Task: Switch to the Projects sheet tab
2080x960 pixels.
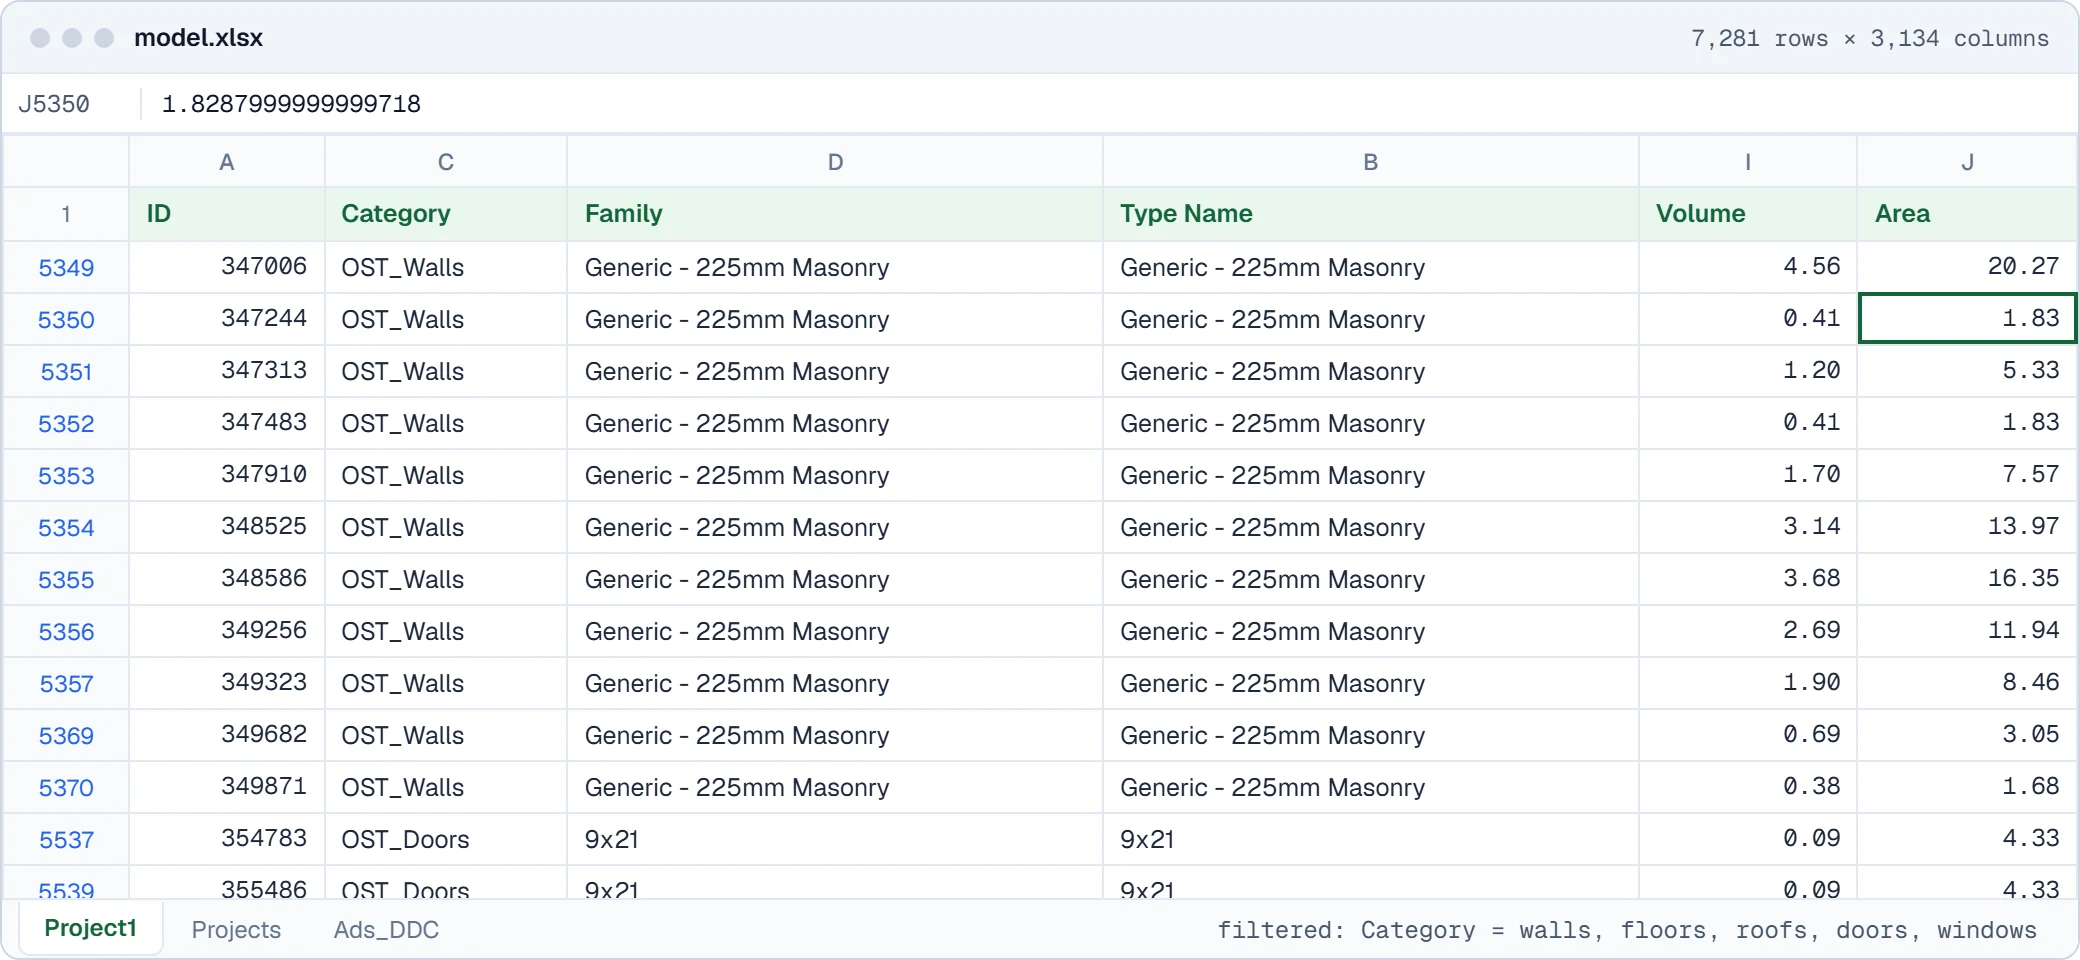Action: pyautogui.click(x=236, y=930)
